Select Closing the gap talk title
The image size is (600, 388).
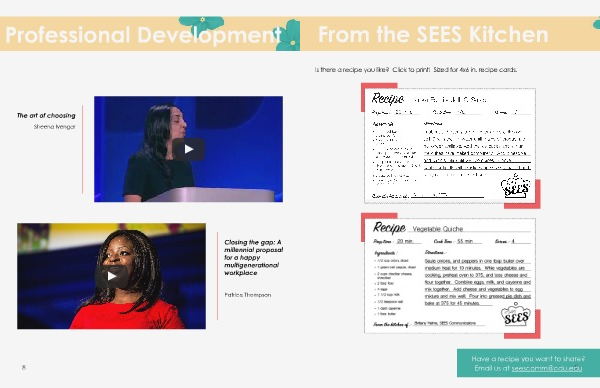(253, 257)
